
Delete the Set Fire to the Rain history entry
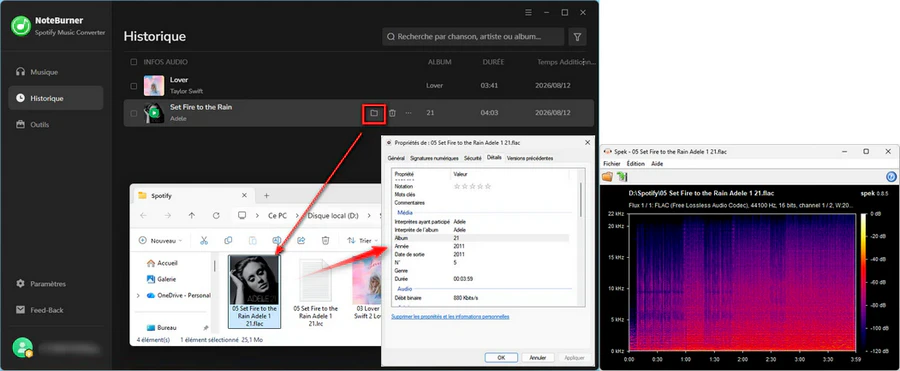pos(392,113)
